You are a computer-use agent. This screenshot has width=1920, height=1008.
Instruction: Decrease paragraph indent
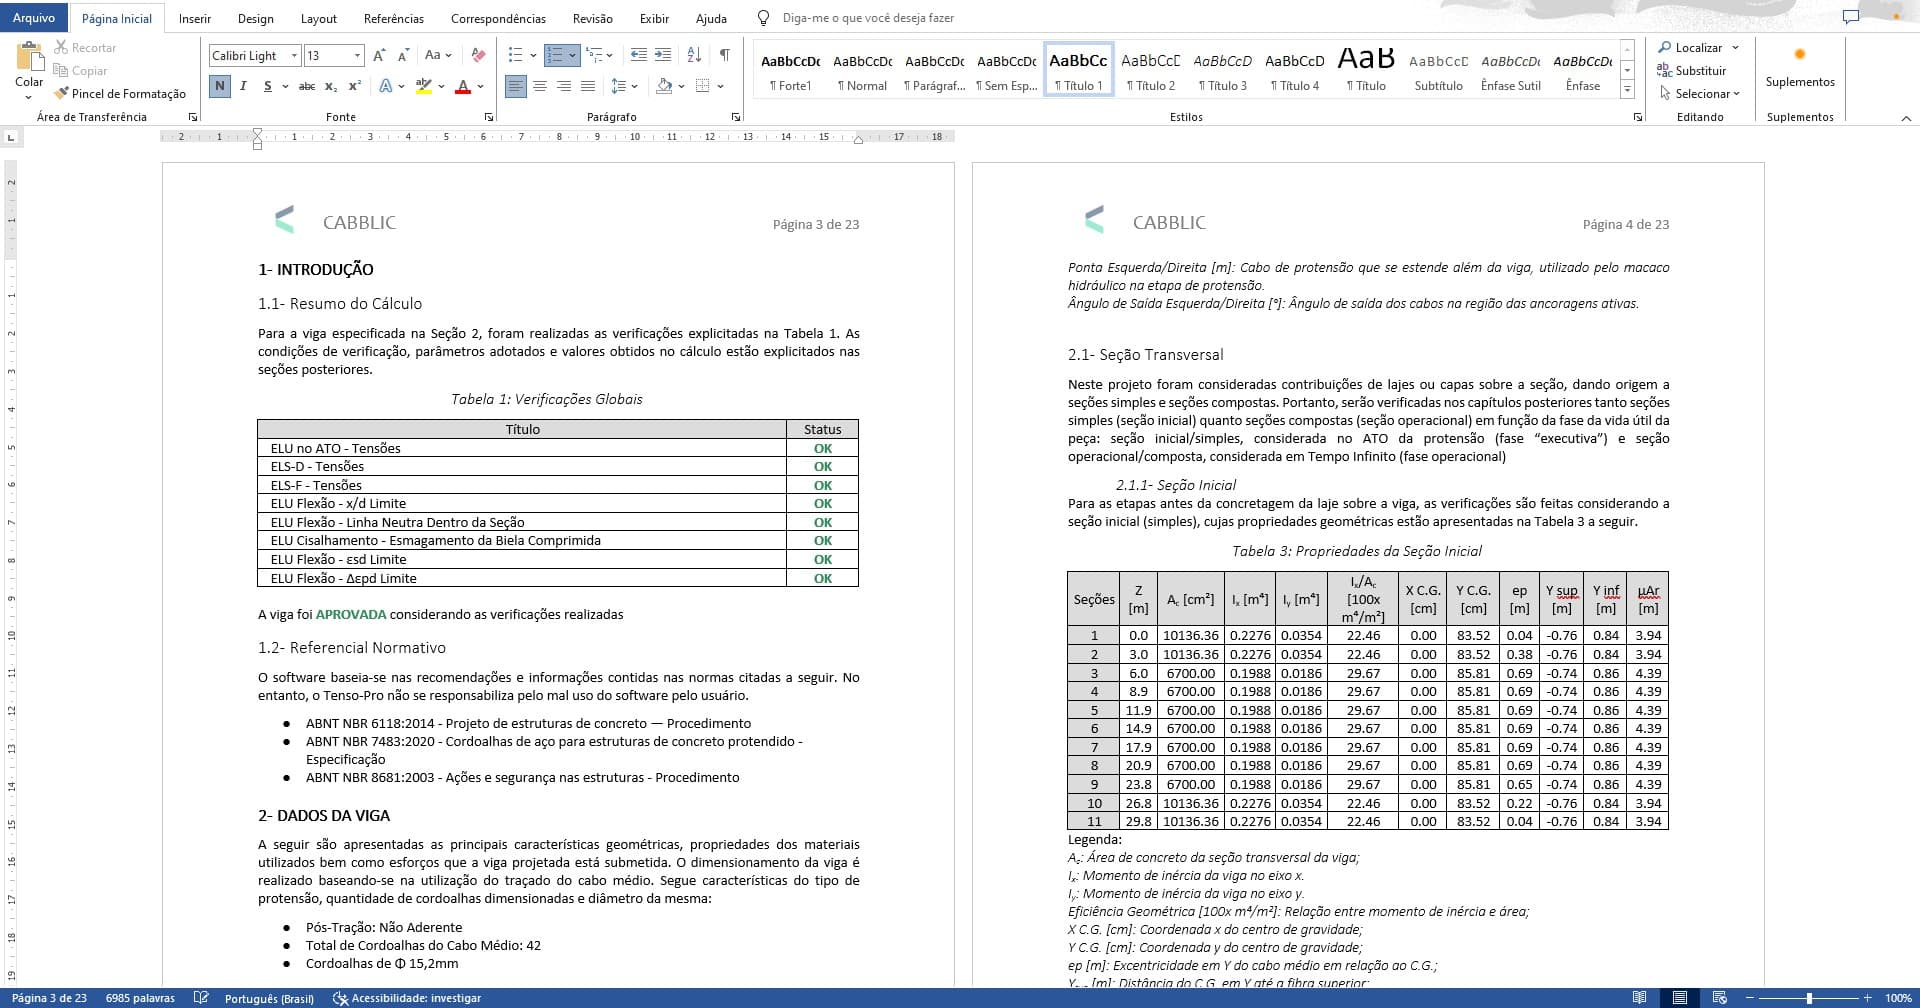point(638,56)
